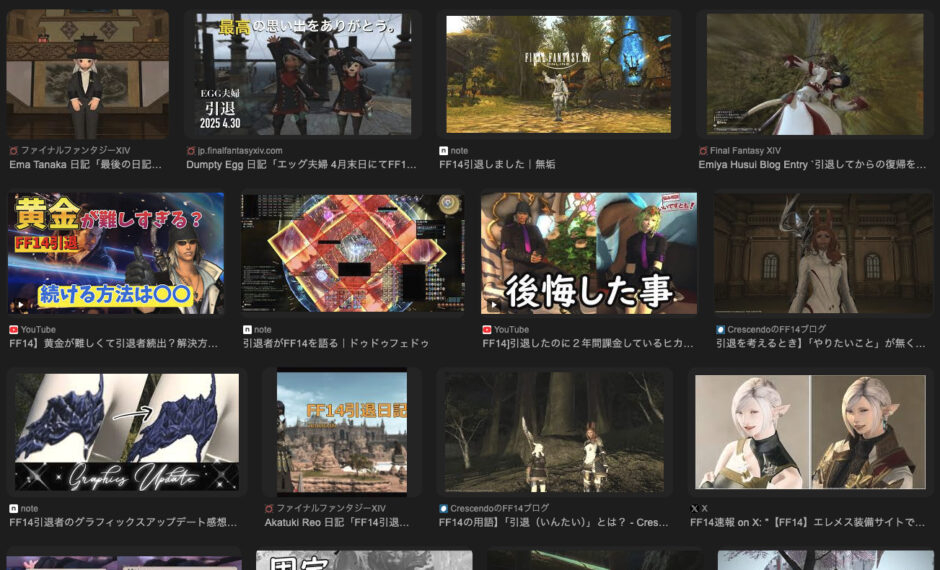
Task: Click source name ファイナルファンタジーXIV above Akatuki Reo
Action: pyautogui.click(x=331, y=508)
